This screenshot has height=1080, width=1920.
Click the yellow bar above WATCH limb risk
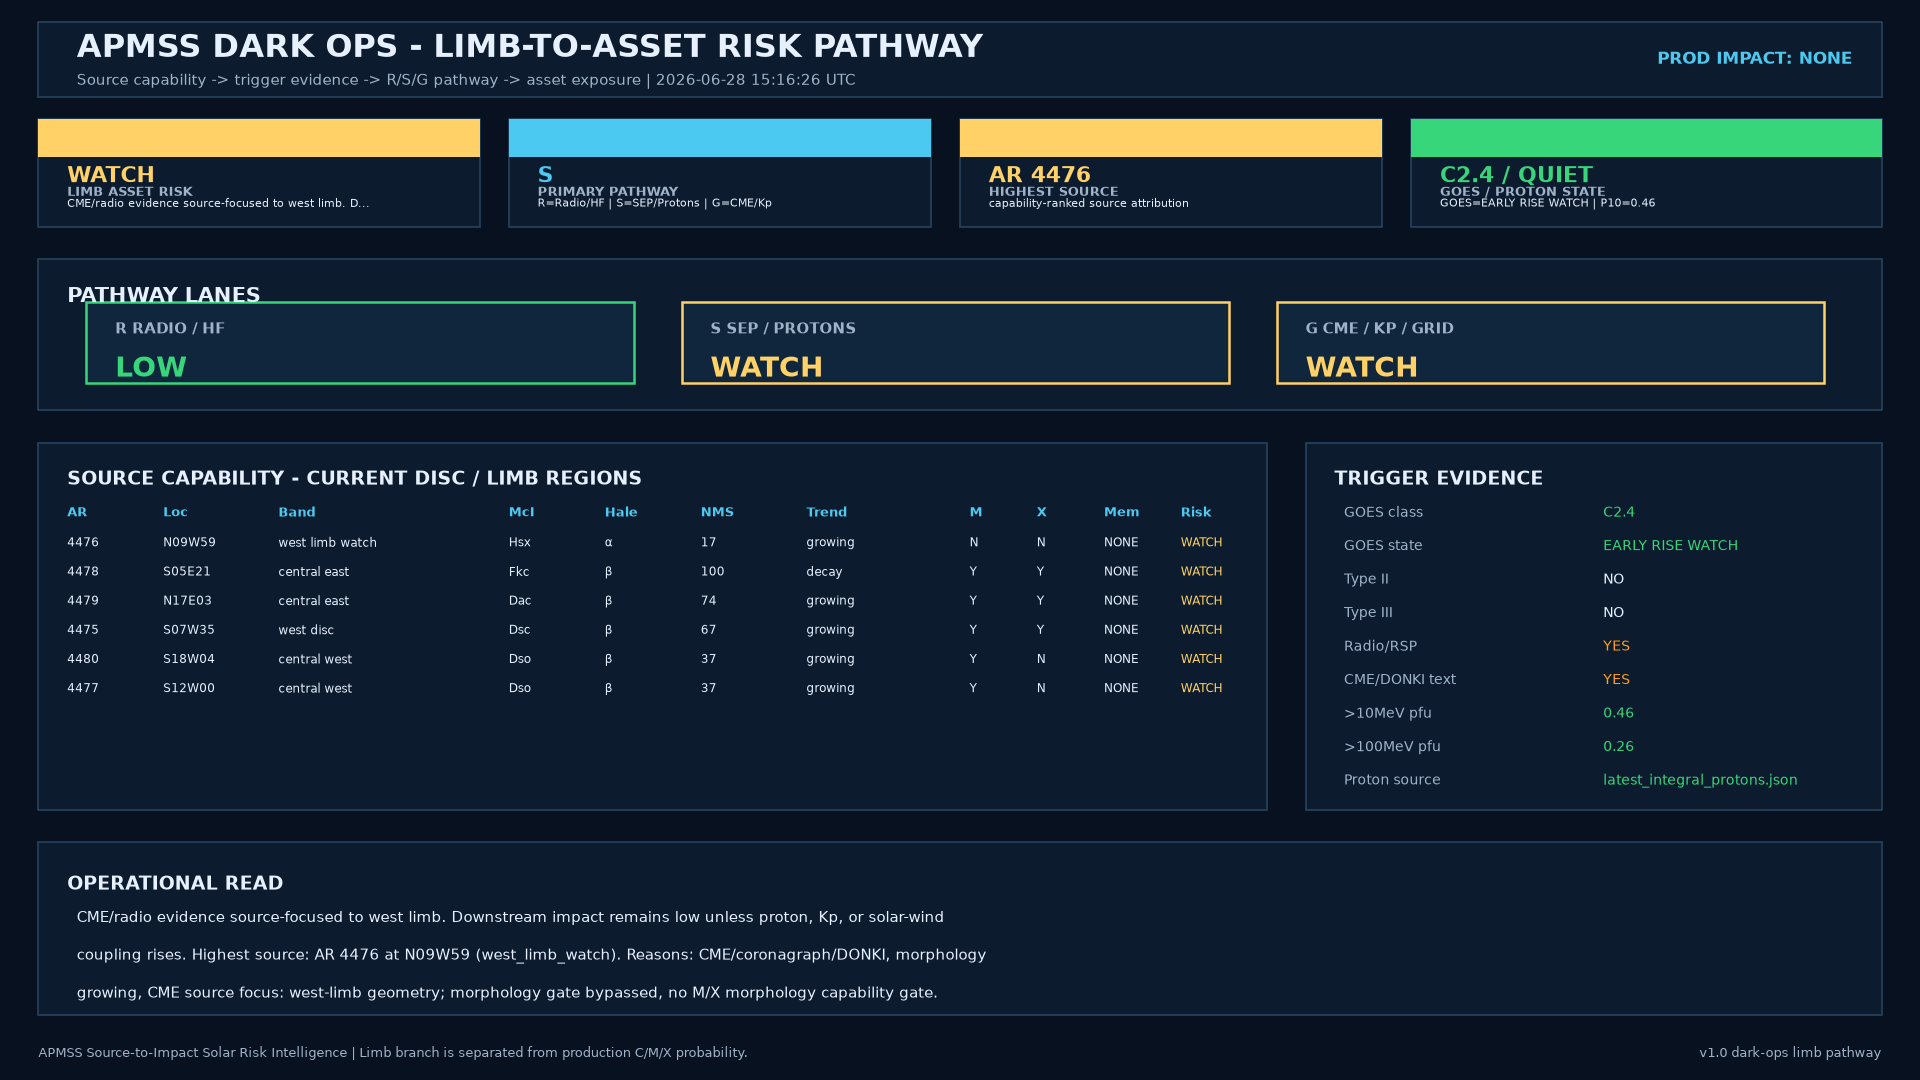(x=259, y=138)
